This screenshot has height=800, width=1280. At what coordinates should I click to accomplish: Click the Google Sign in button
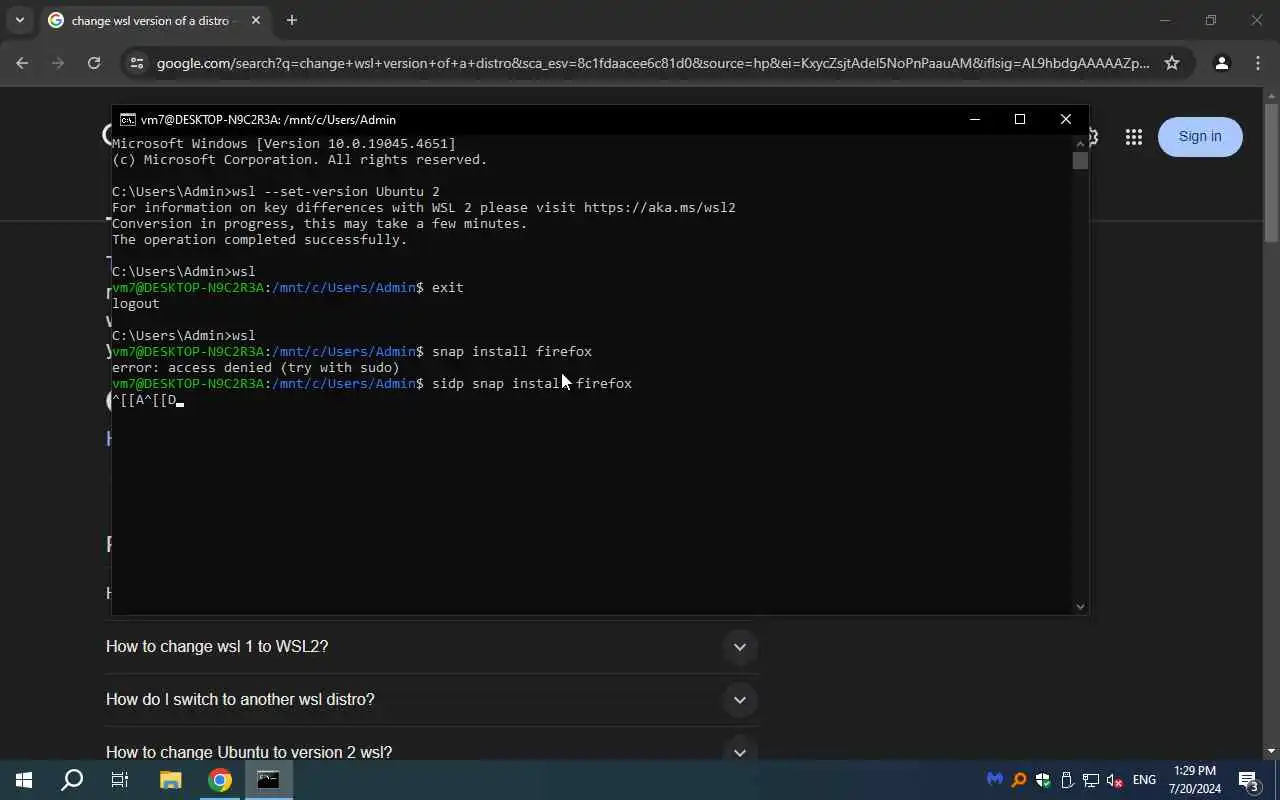click(x=1200, y=137)
